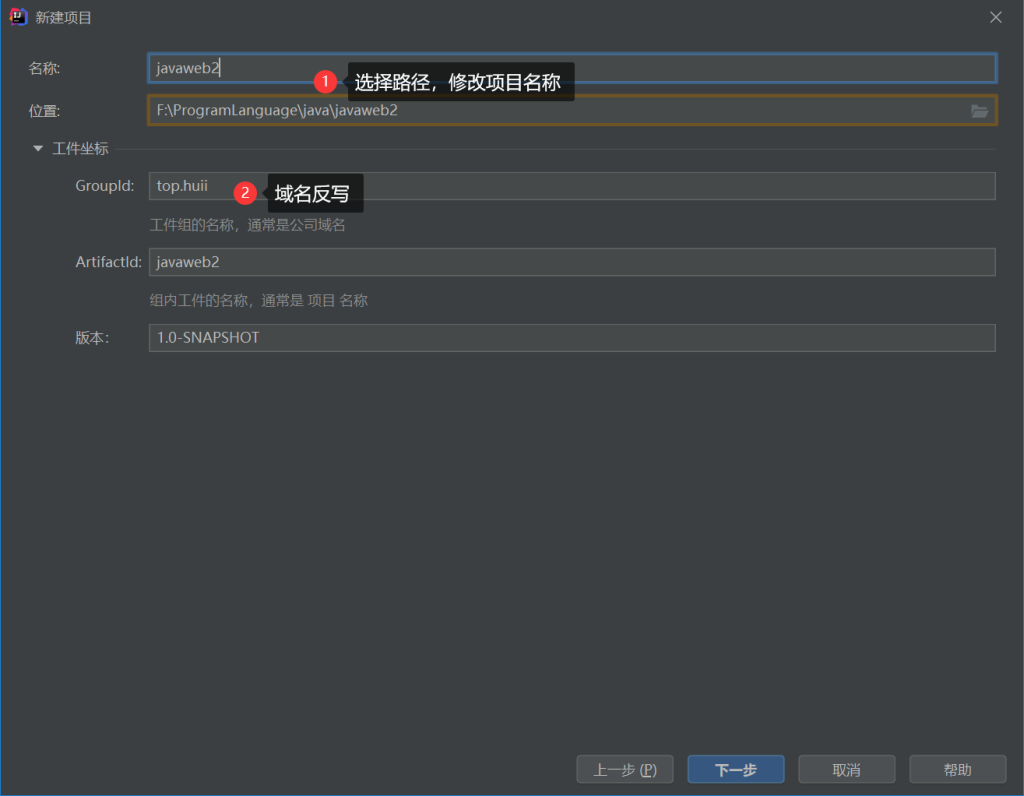Focus the 版本 field showing 1.0-SNAPSHOT
This screenshot has width=1024, height=796.
[570, 338]
